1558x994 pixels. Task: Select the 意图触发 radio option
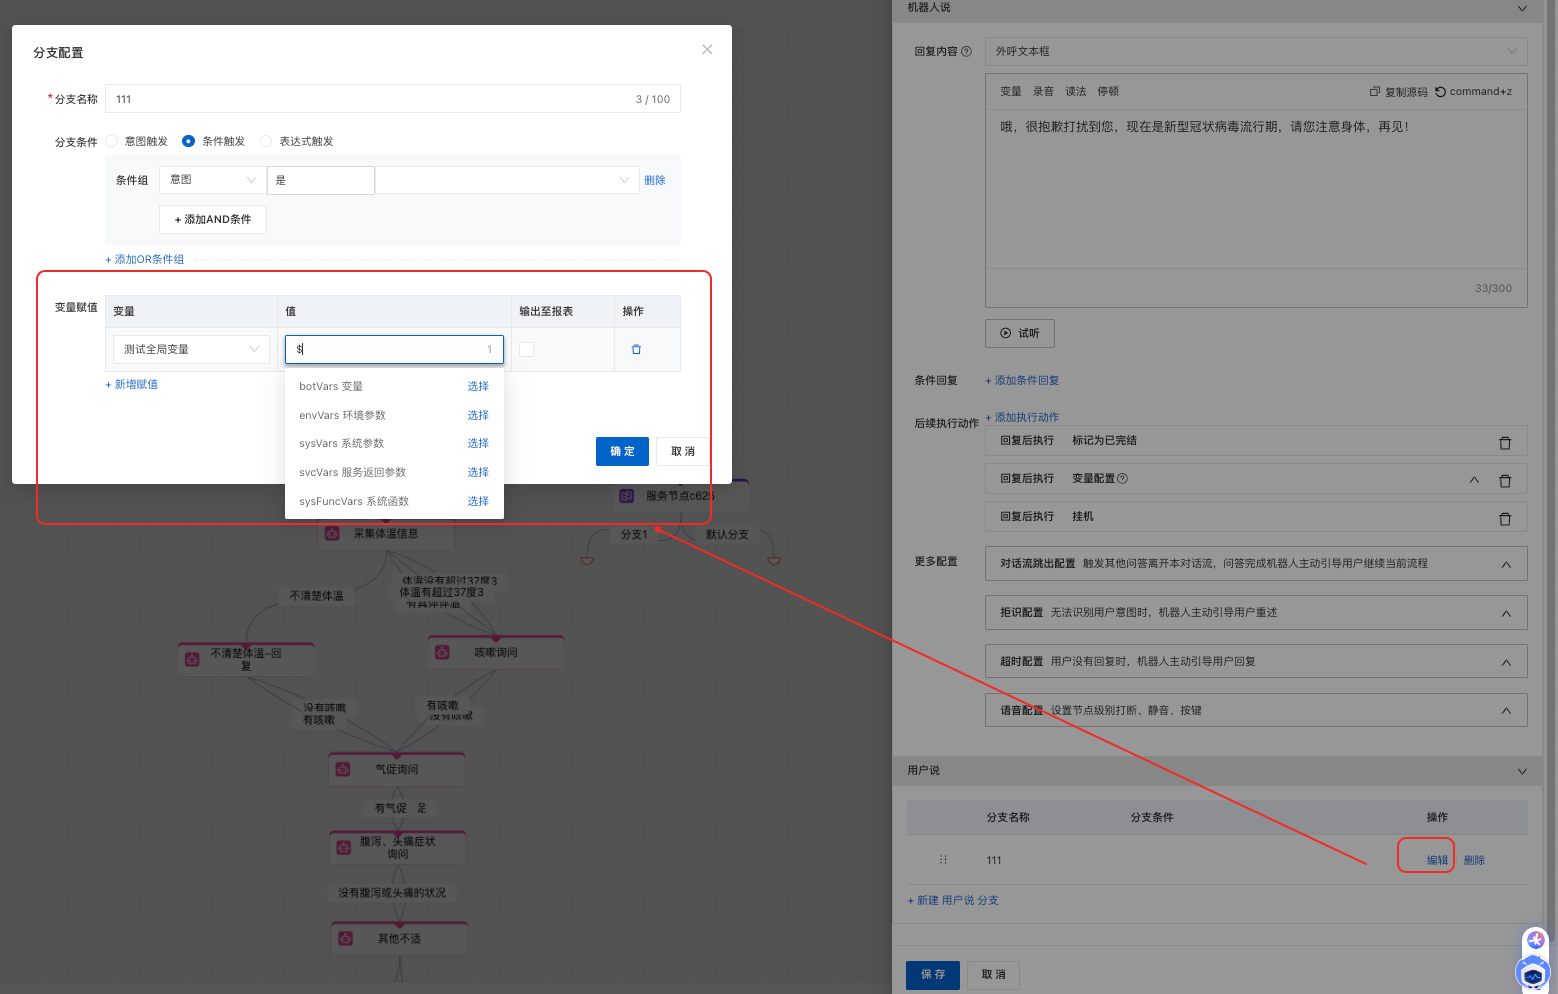[112, 142]
